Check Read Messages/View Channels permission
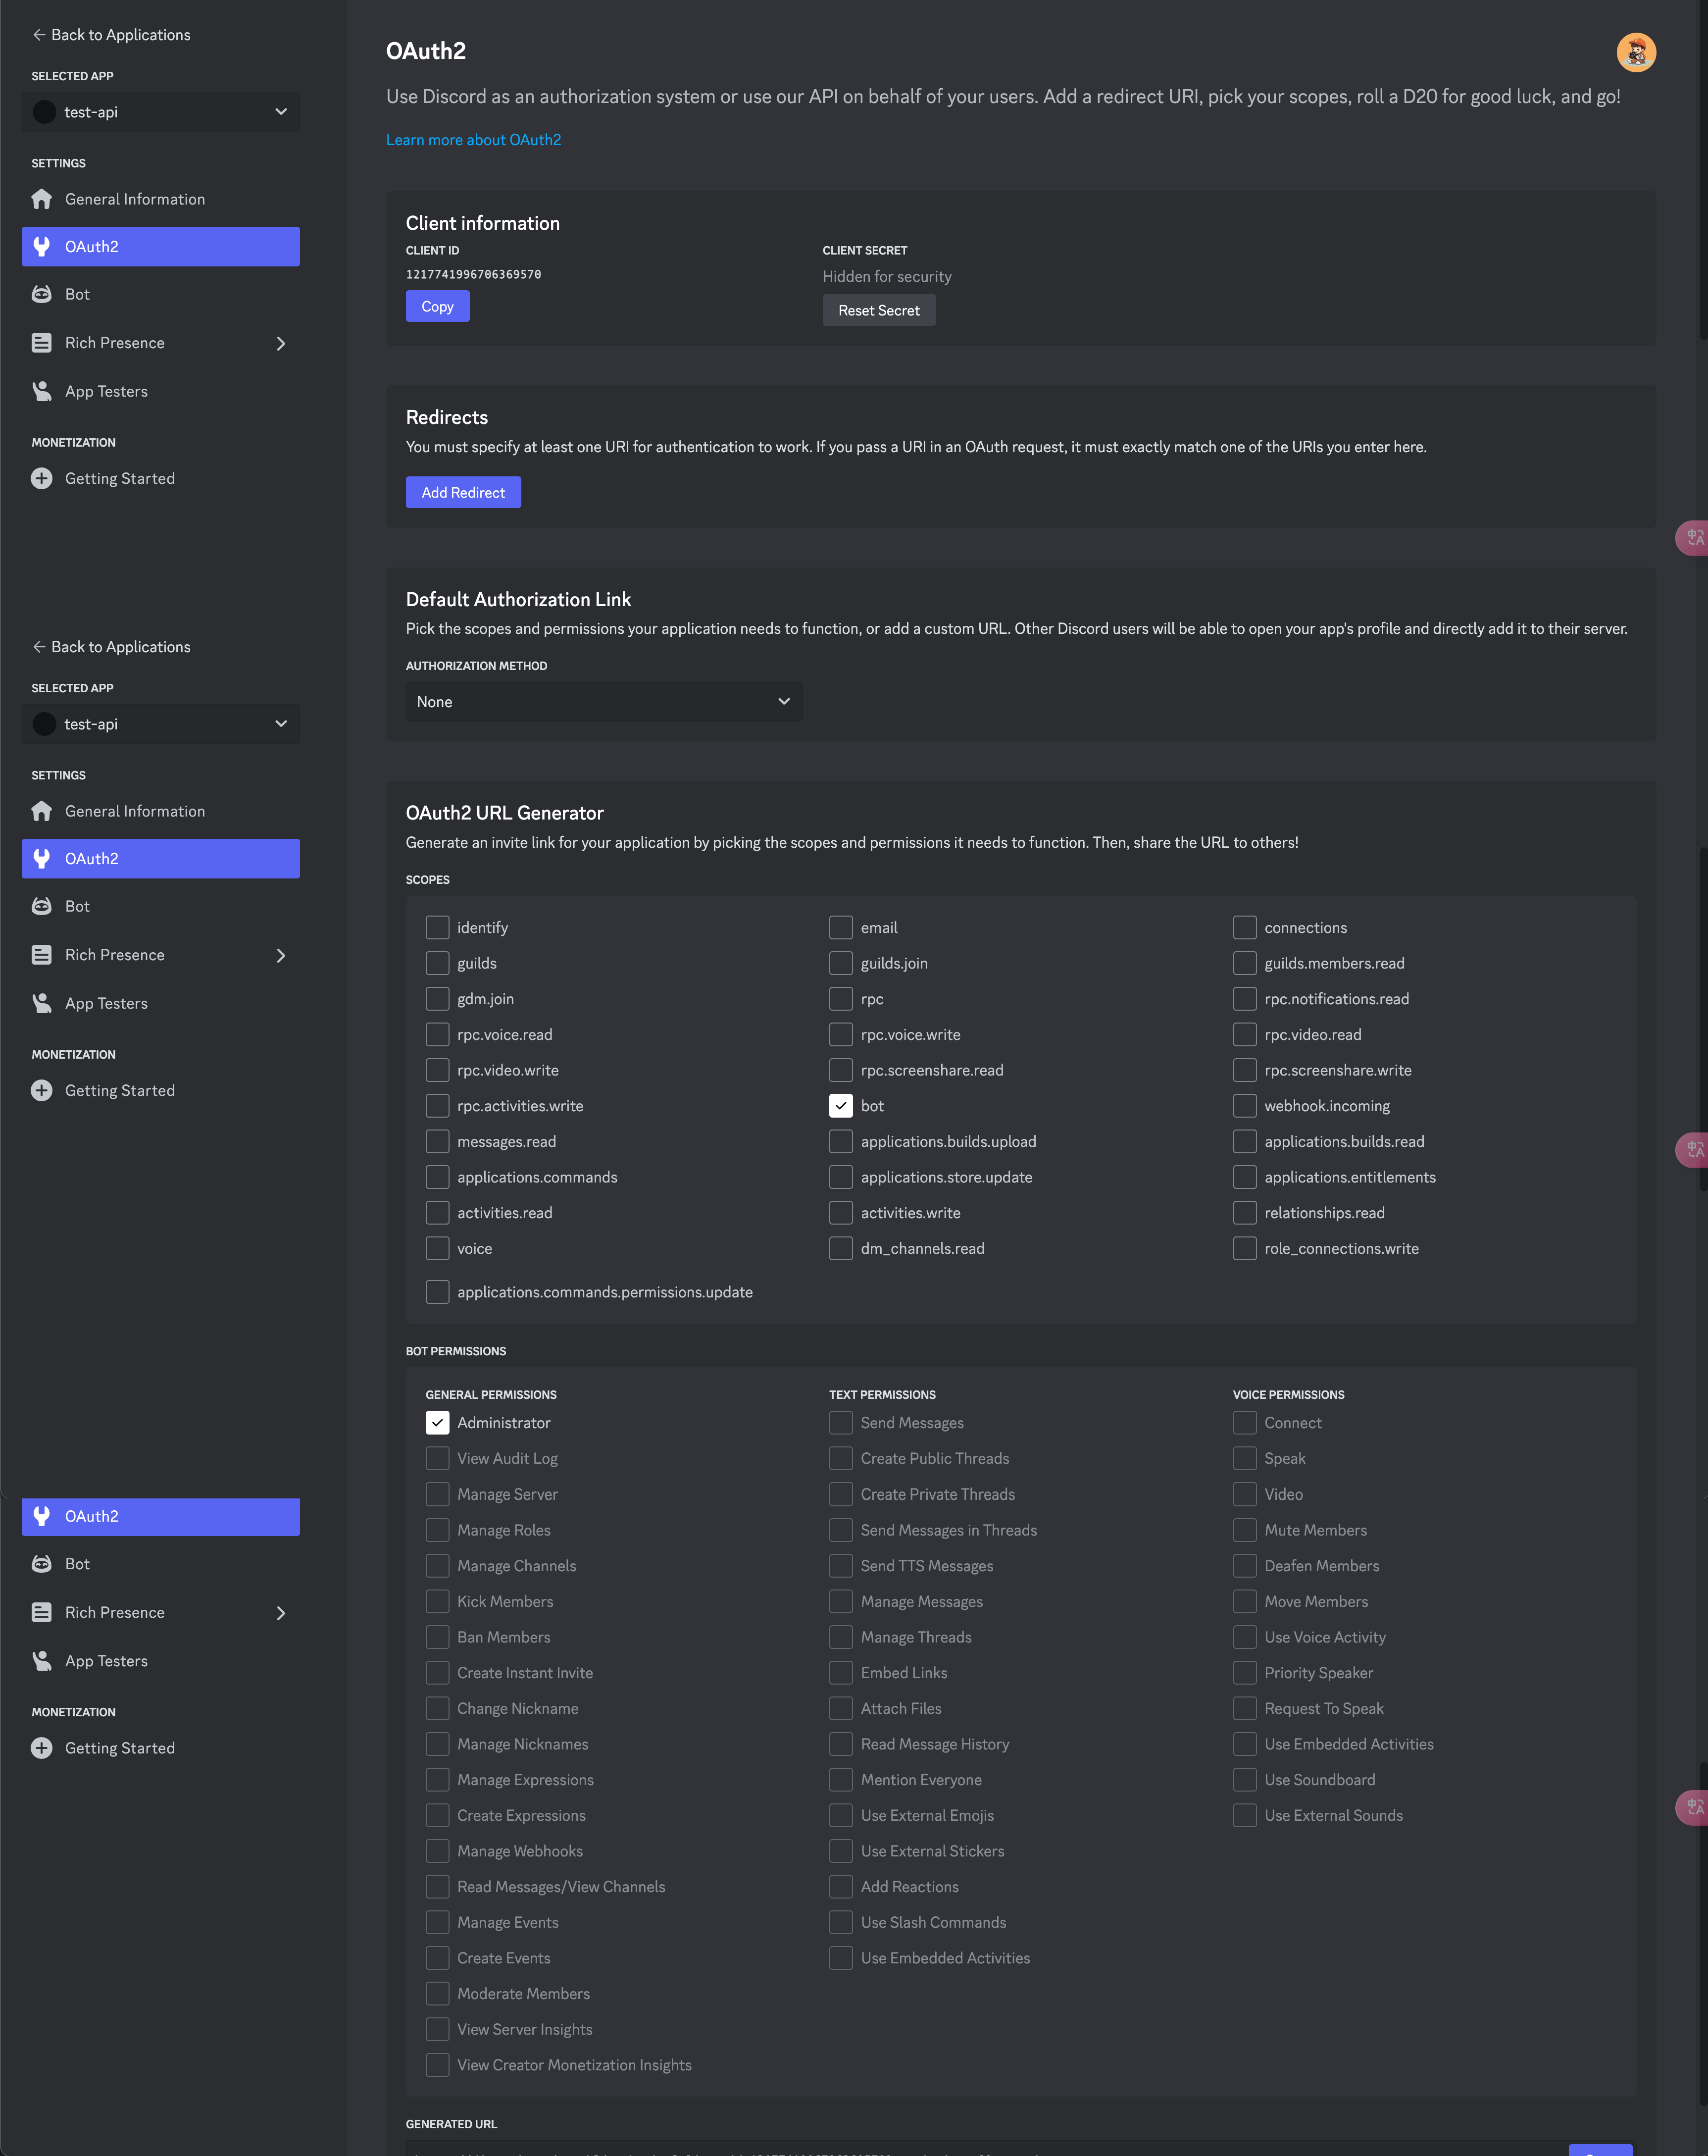 pyautogui.click(x=437, y=1887)
